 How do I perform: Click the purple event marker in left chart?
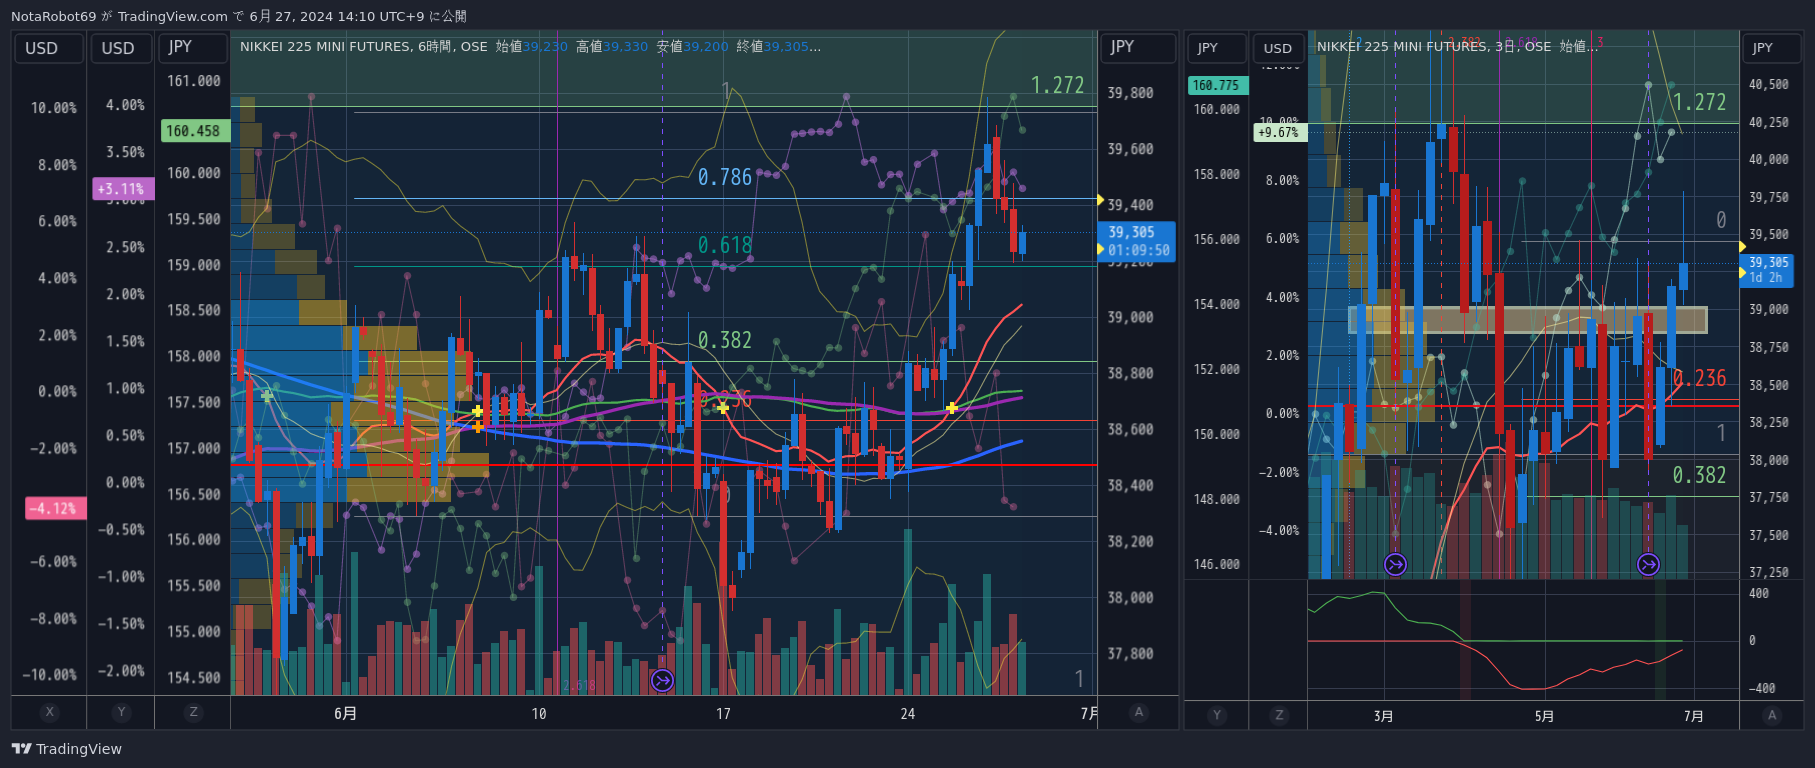coord(662,681)
